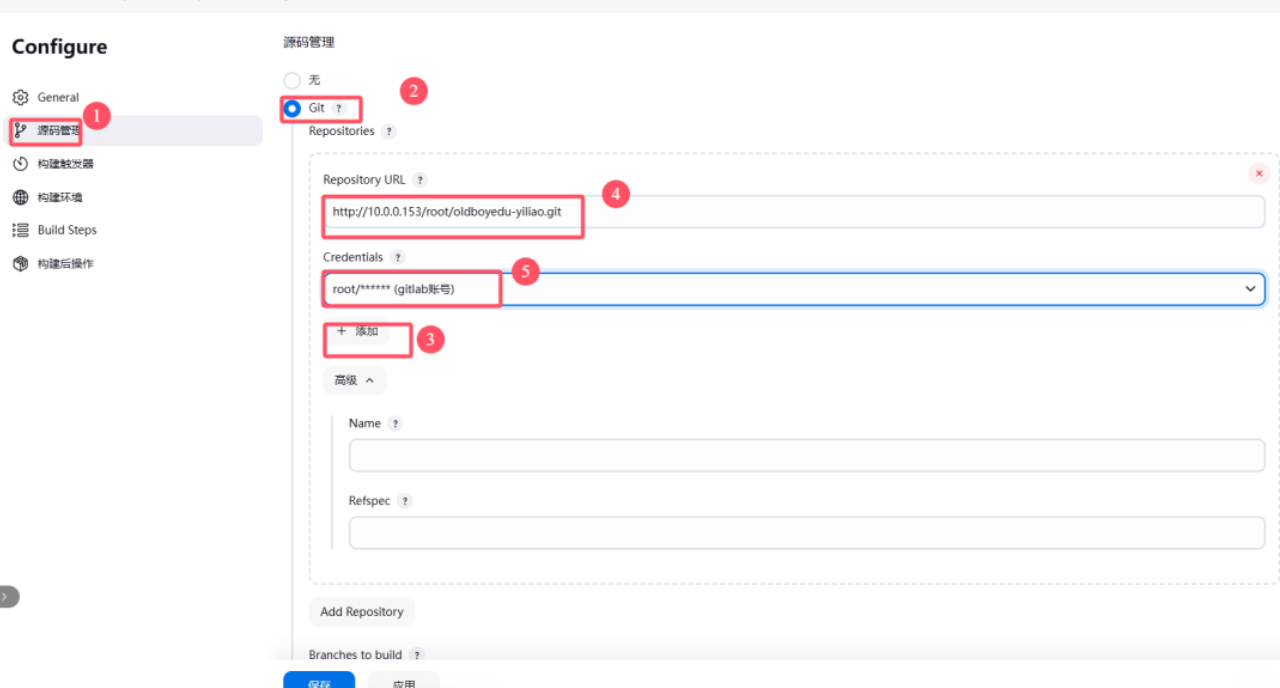
Task: Open help icon next to Repository URL
Action: coord(420,180)
